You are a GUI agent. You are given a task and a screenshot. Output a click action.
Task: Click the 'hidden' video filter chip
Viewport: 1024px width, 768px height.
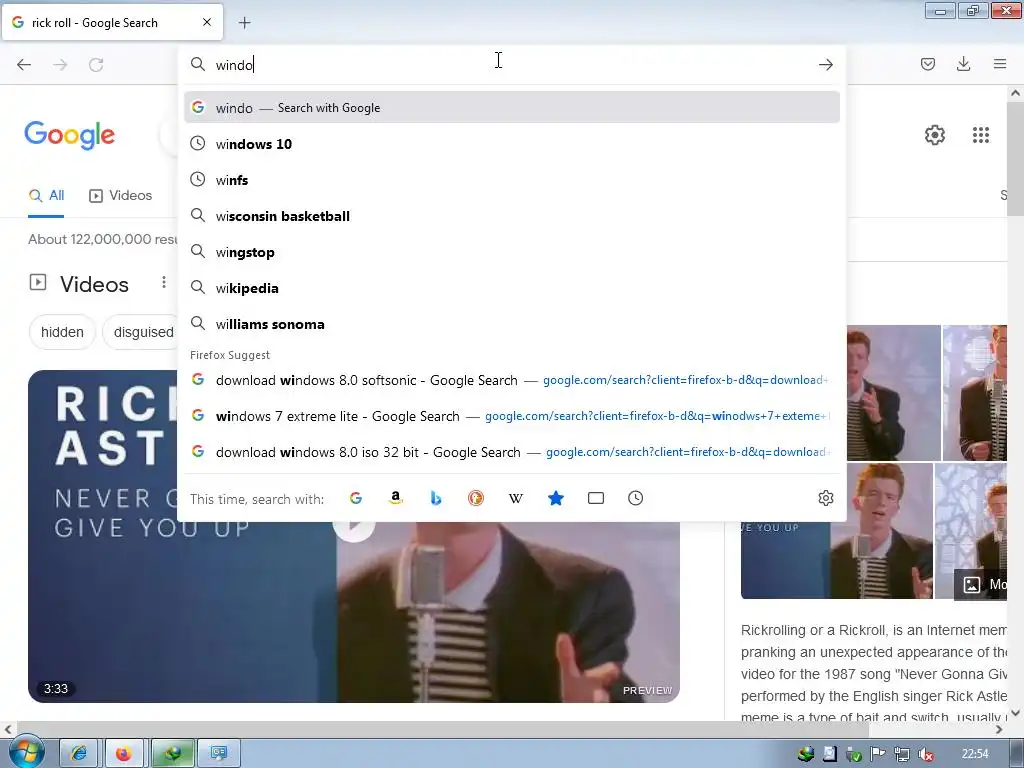(x=62, y=332)
